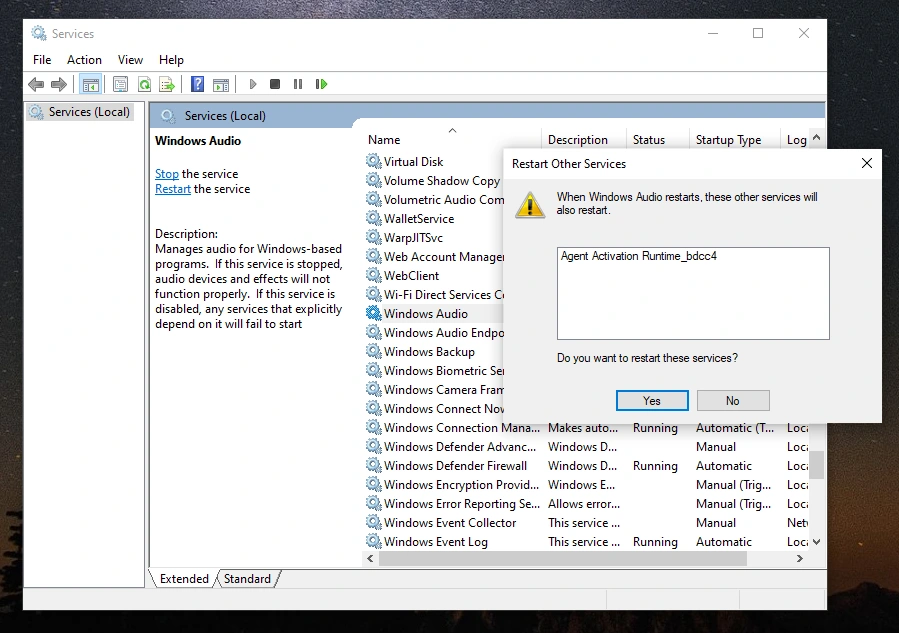Select Agent Activation Runtime_bdcc4 in the dialog list

(x=639, y=256)
